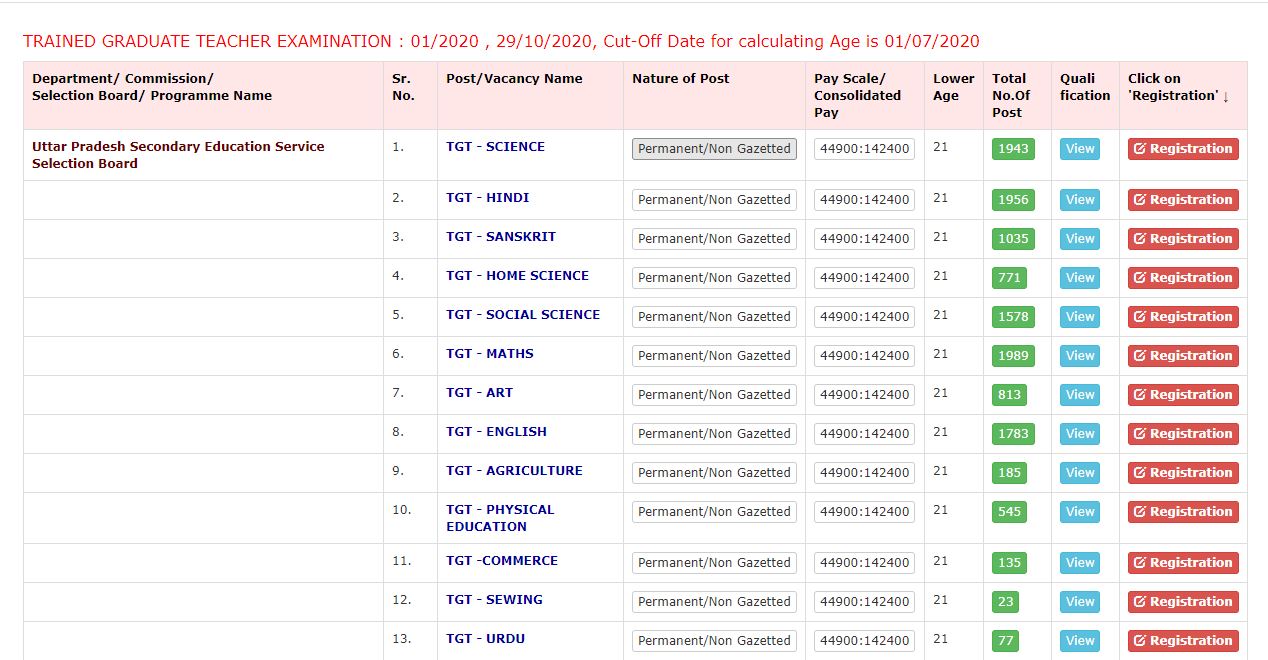
Task: Select the TGT - ART post name
Action: coord(479,393)
